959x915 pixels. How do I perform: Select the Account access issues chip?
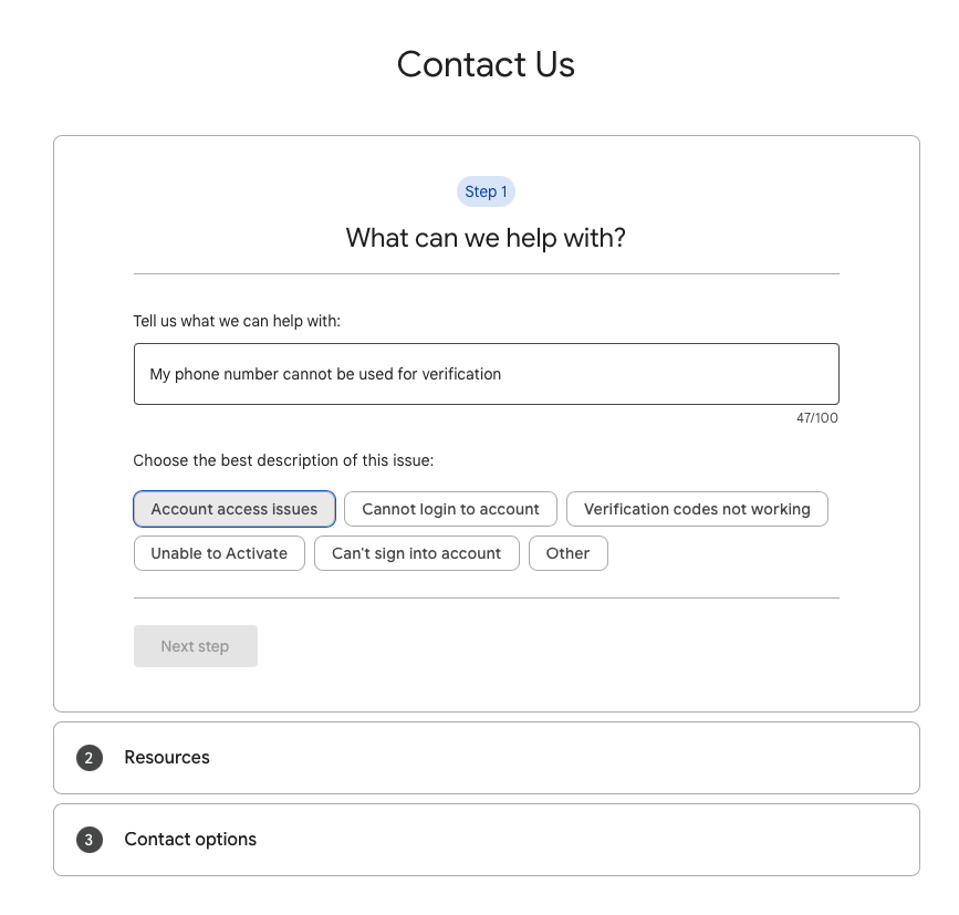(x=234, y=509)
